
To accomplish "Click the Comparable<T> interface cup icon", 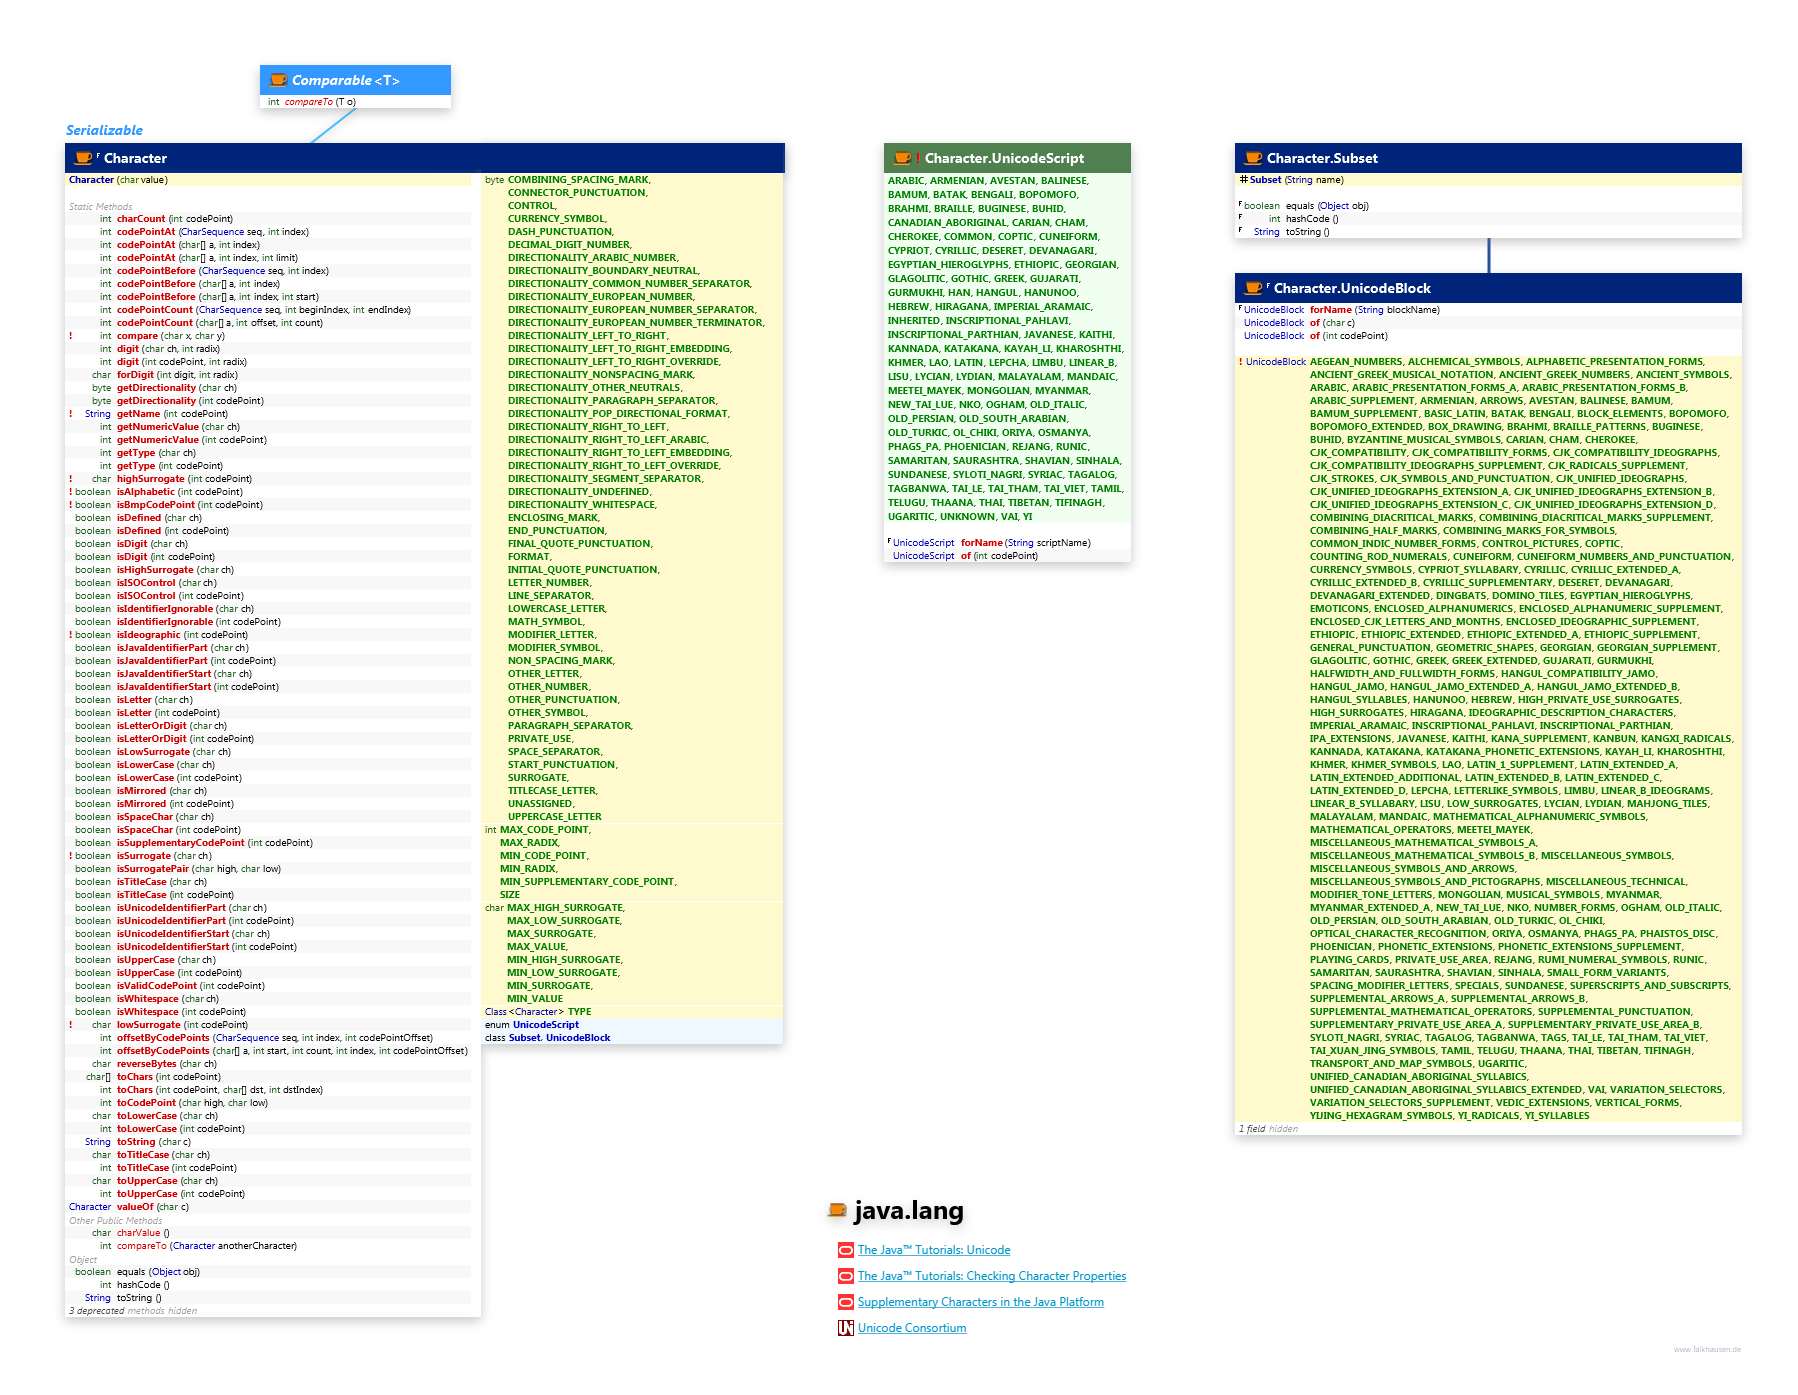I will pyautogui.click(x=279, y=80).
